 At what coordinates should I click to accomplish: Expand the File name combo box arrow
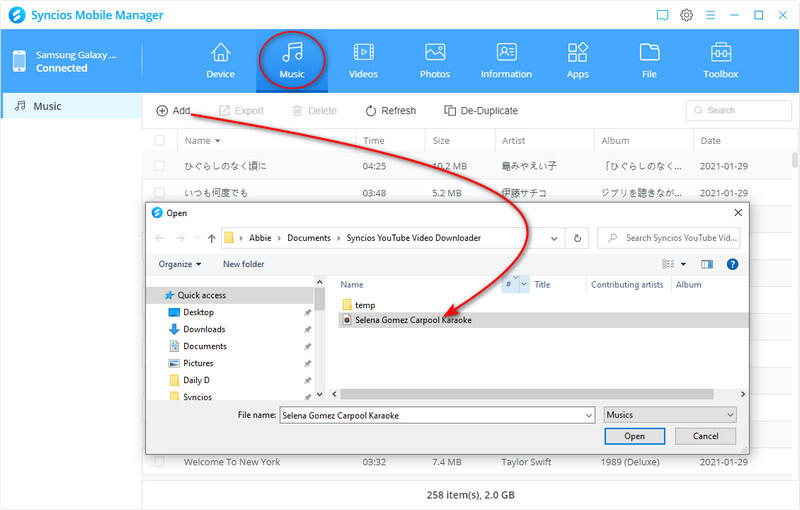(x=587, y=414)
